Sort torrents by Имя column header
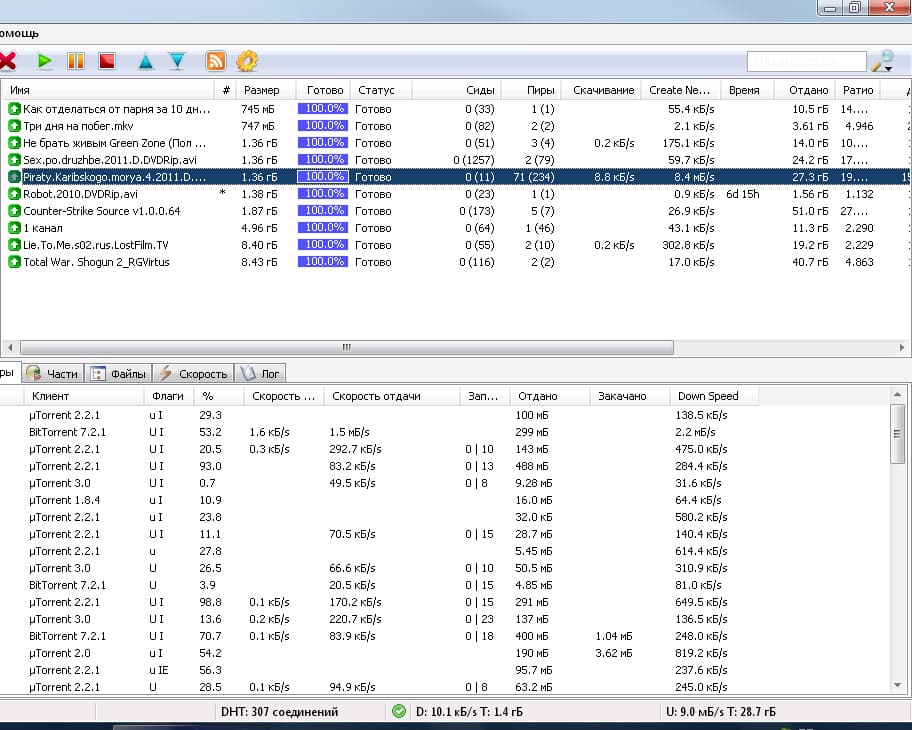The height and width of the screenshot is (730, 912). [x=107, y=90]
